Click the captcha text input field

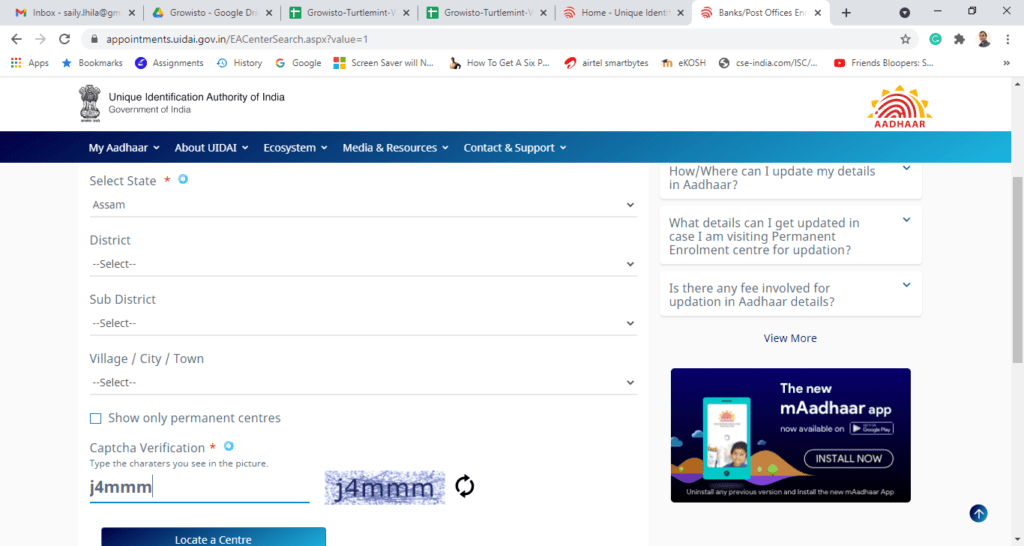199,488
